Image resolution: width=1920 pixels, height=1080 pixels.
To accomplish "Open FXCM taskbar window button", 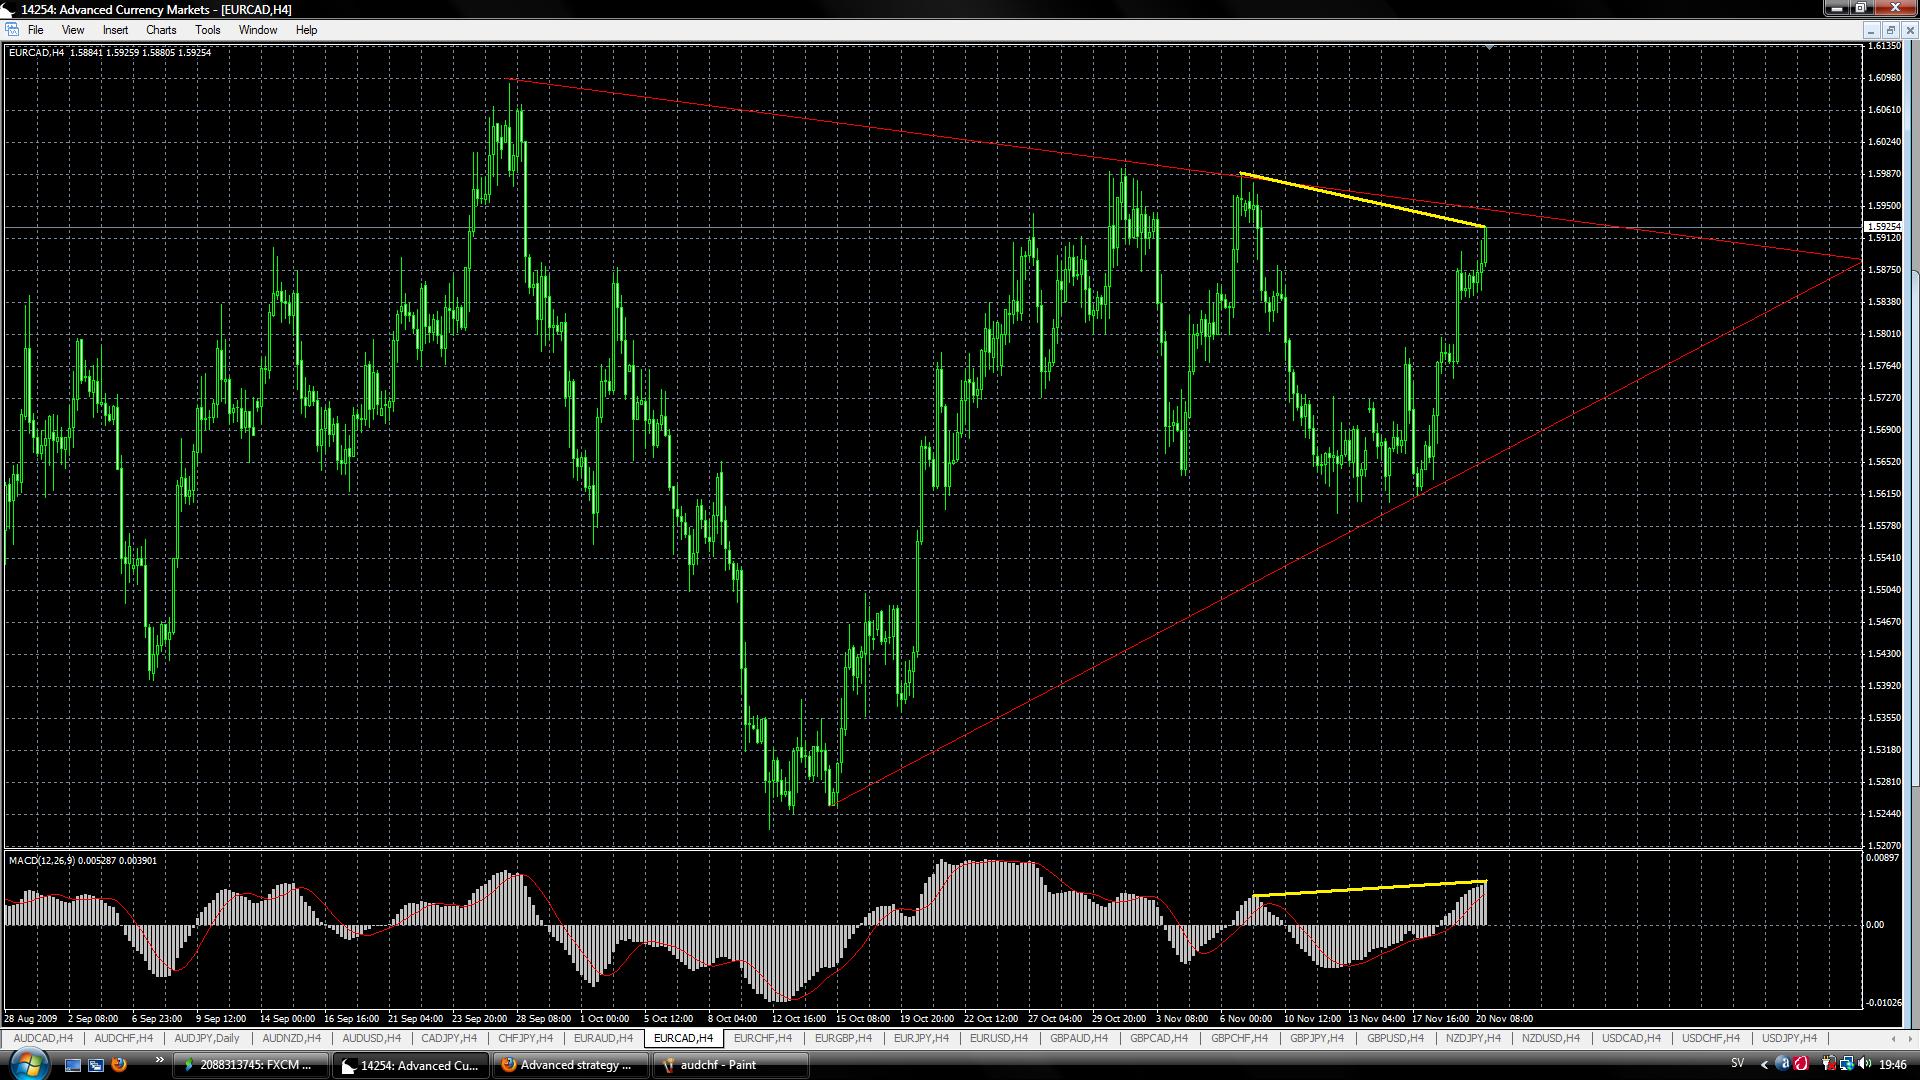I will tap(255, 1065).
